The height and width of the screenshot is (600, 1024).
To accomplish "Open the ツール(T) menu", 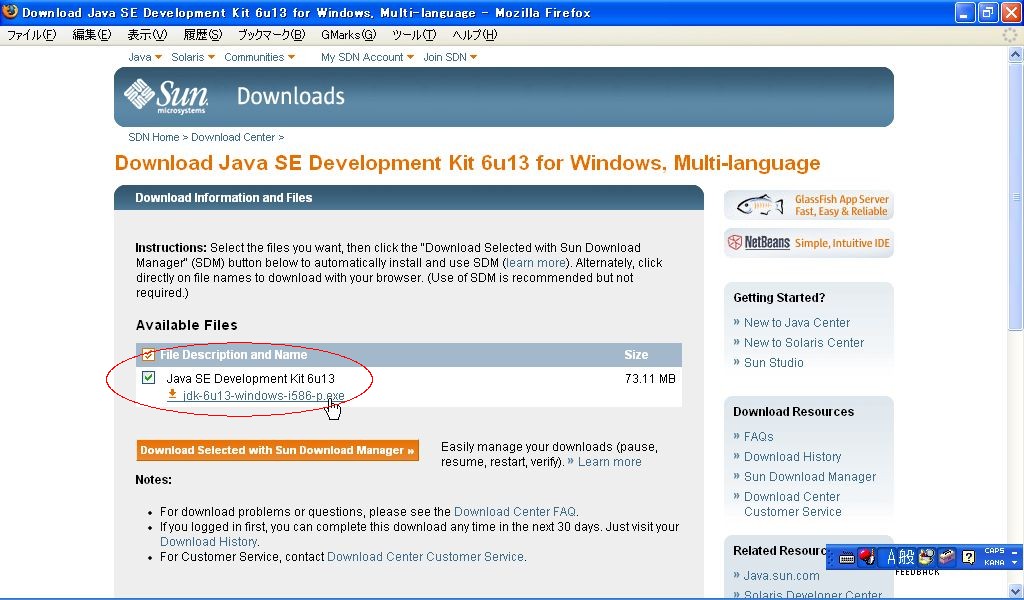I will point(414,35).
